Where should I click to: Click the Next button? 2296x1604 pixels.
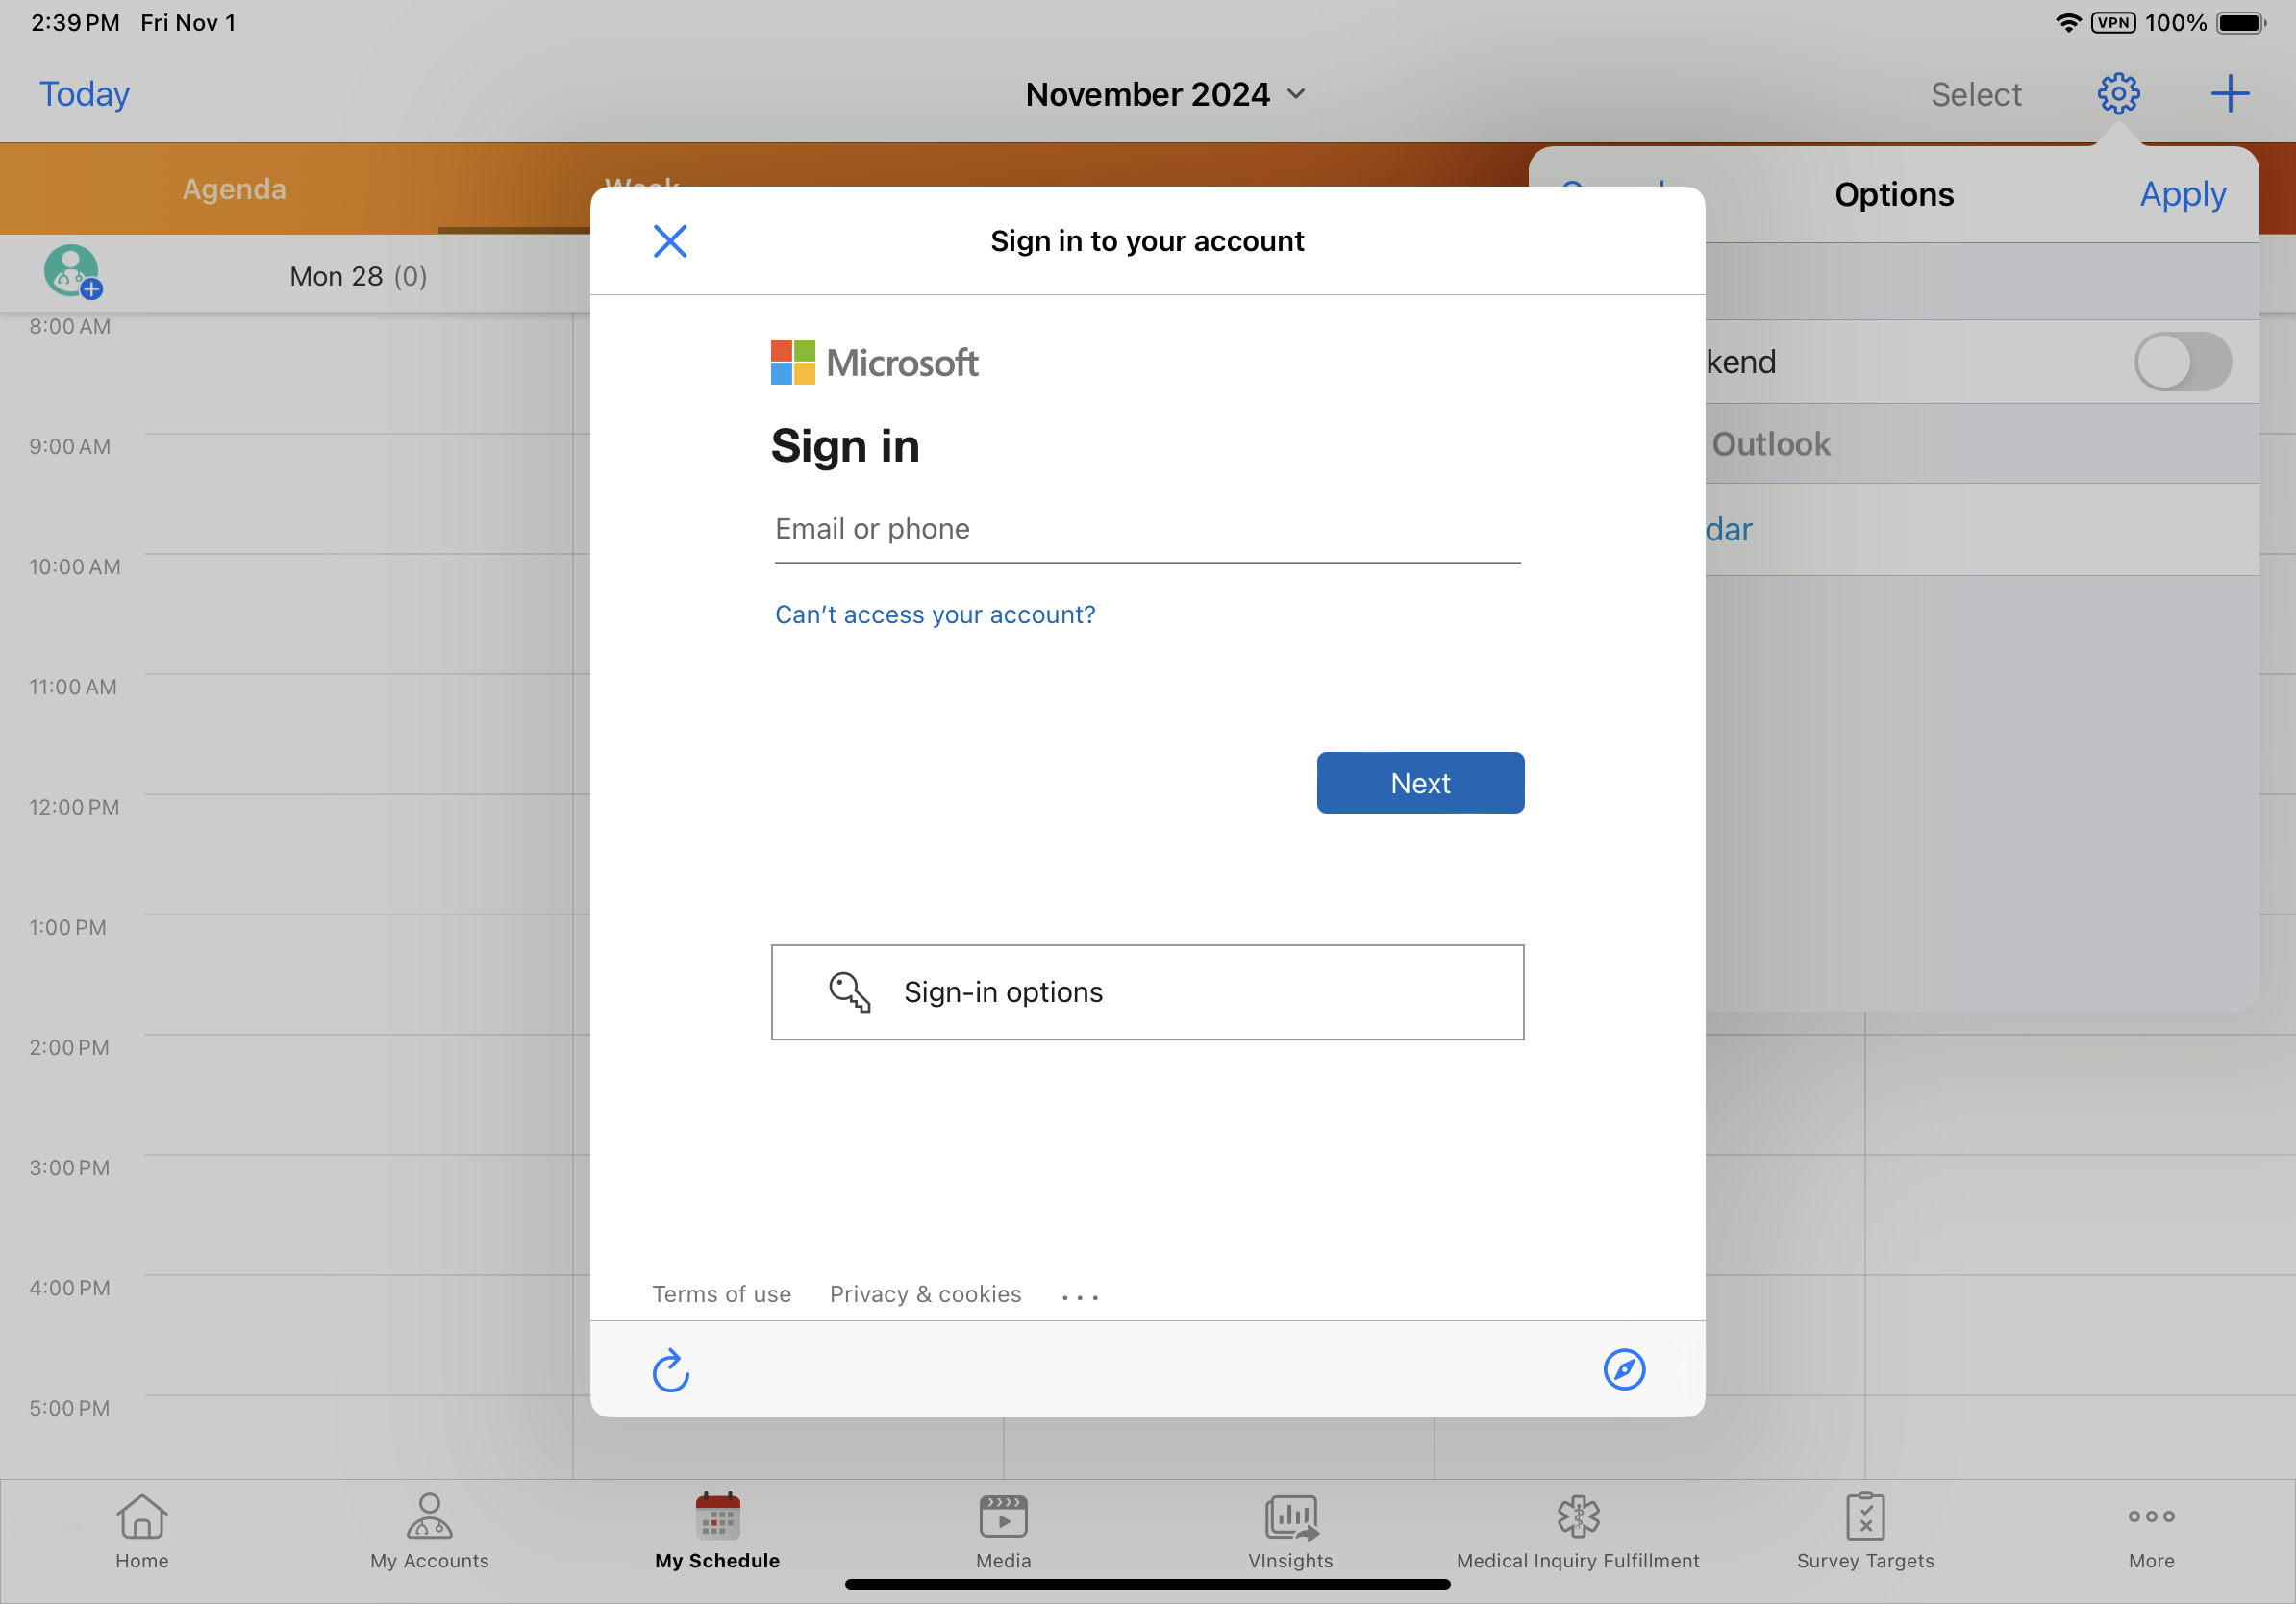click(x=1419, y=783)
